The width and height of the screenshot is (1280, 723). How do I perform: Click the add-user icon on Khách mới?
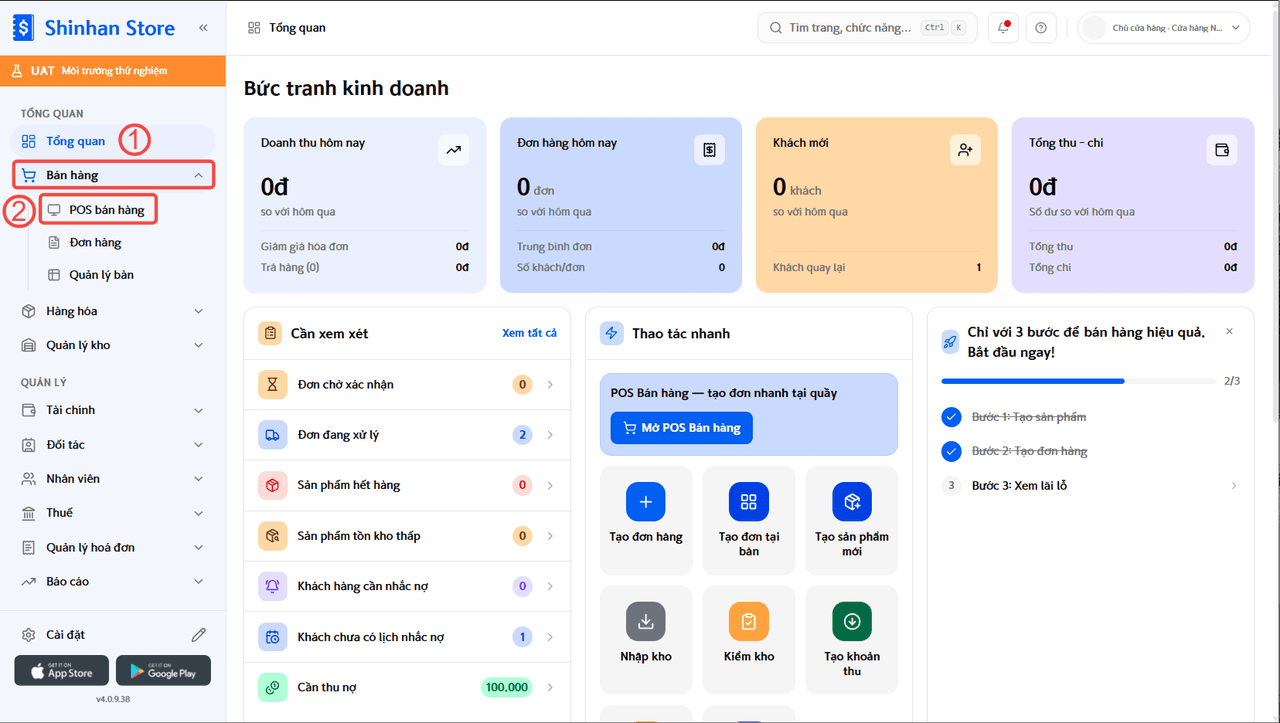(965, 150)
